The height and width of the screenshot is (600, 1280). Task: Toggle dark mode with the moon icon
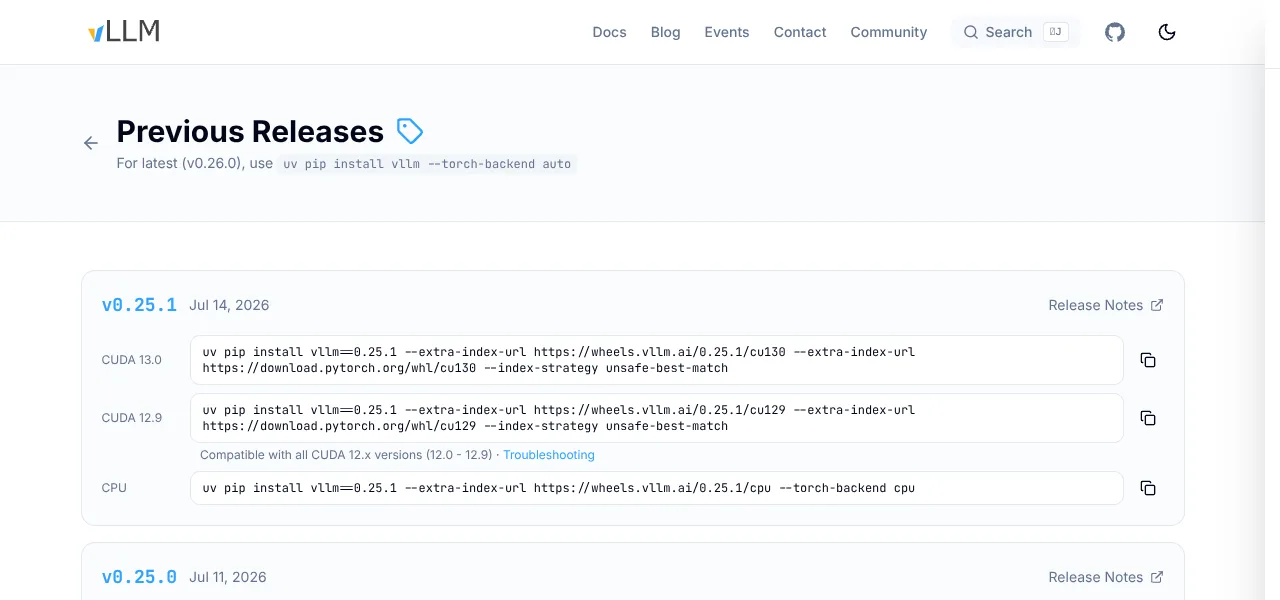(1167, 32)
